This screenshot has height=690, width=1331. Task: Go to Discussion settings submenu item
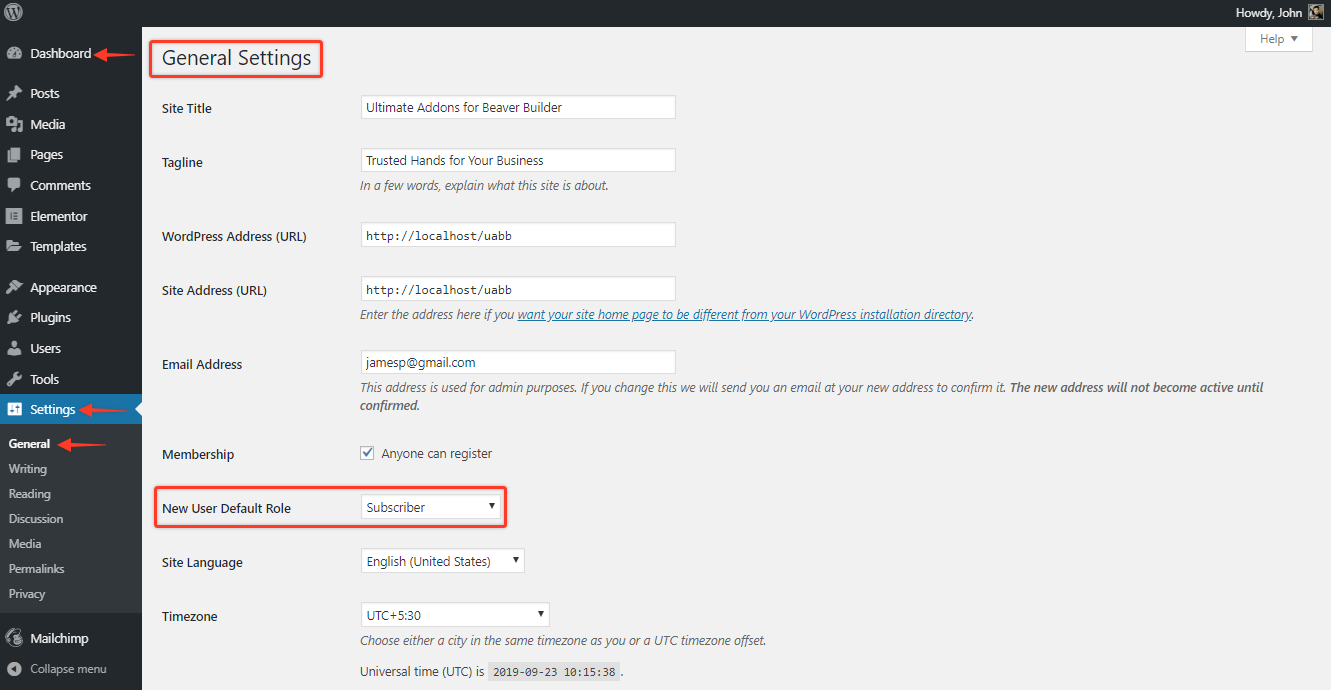tap(36, 518)
